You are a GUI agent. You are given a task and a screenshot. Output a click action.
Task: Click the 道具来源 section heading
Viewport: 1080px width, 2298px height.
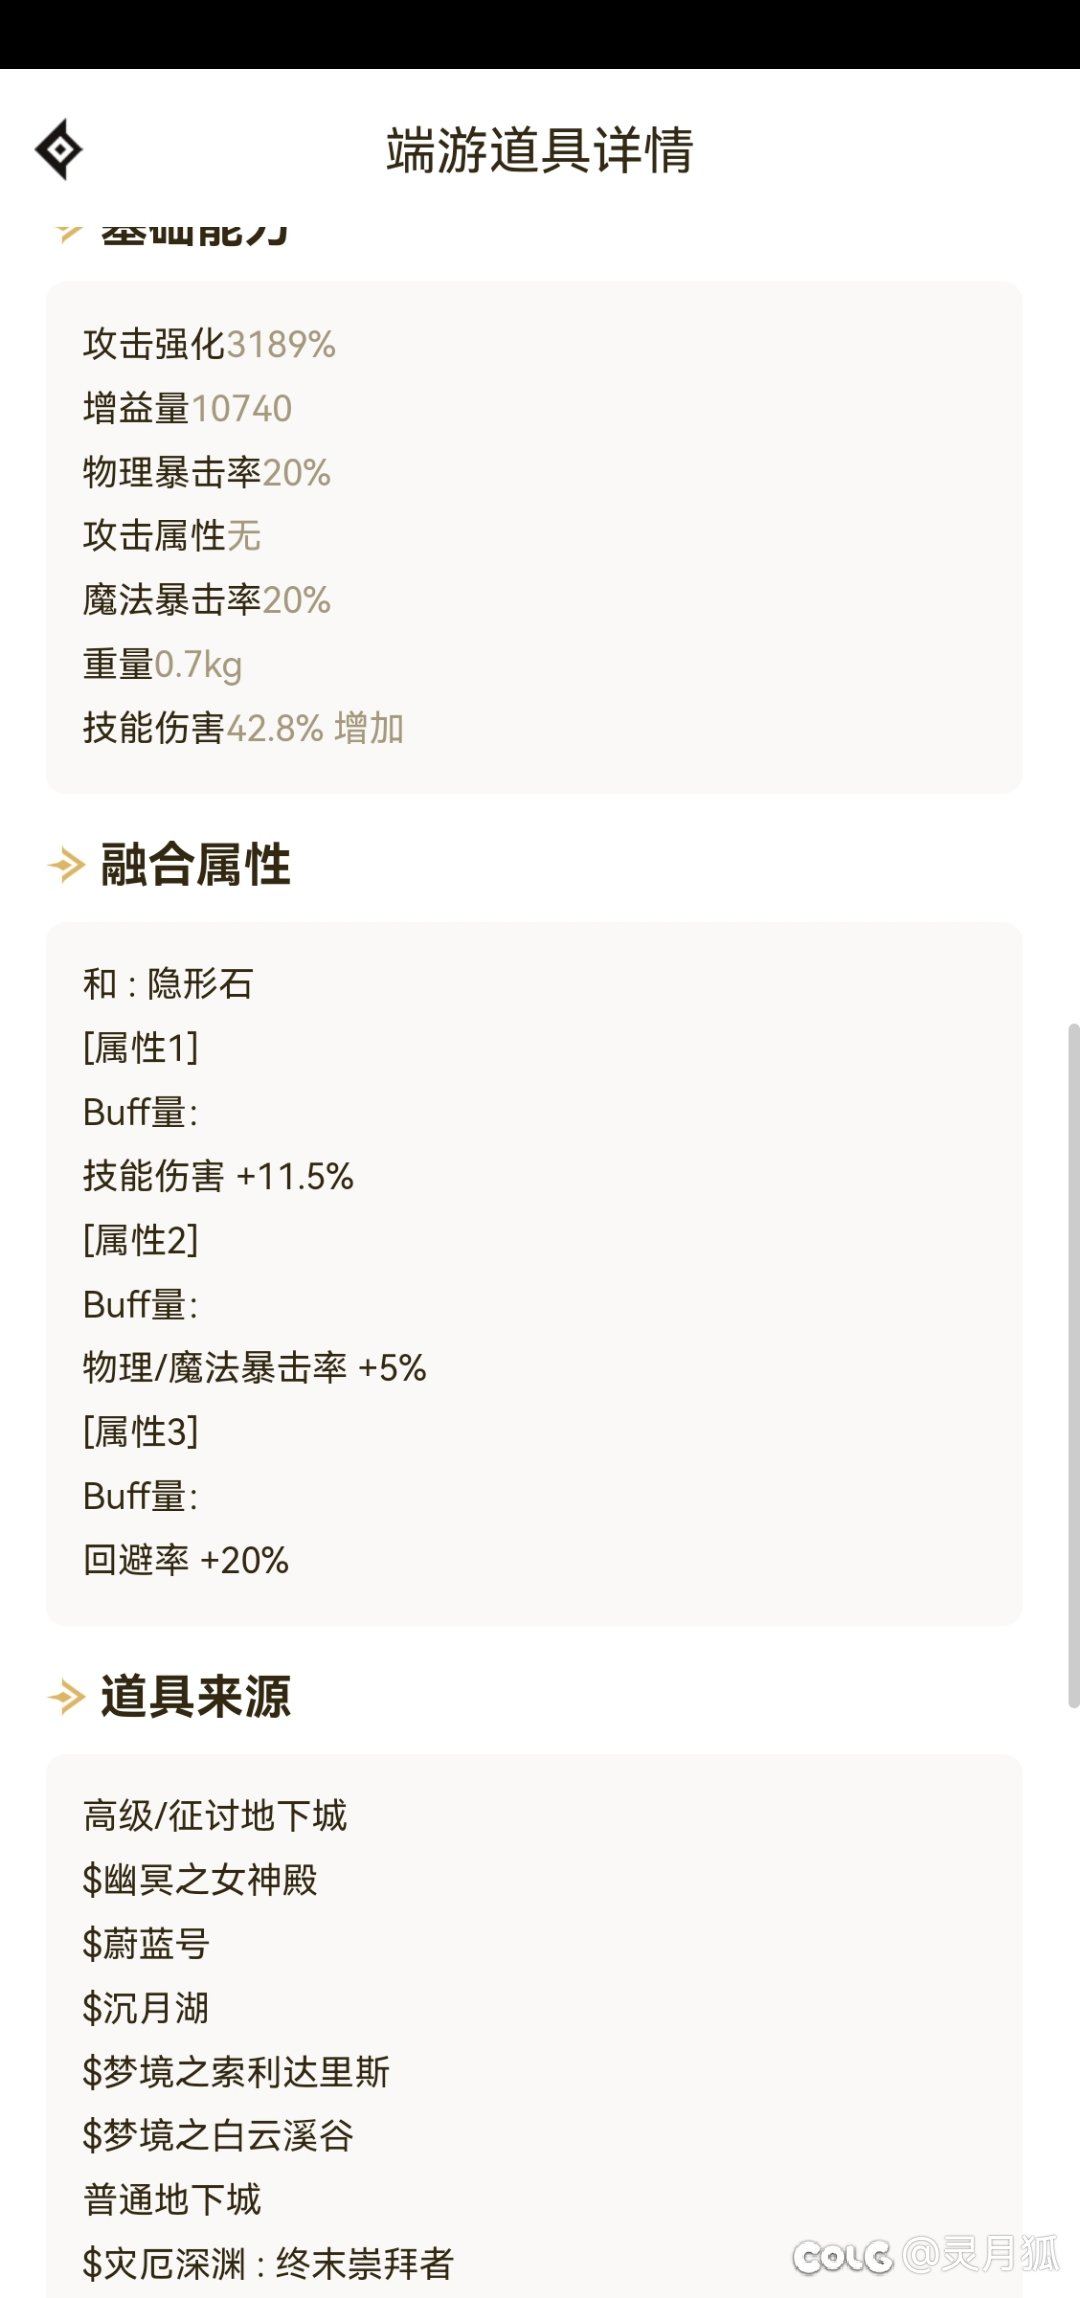point(196,1697)
